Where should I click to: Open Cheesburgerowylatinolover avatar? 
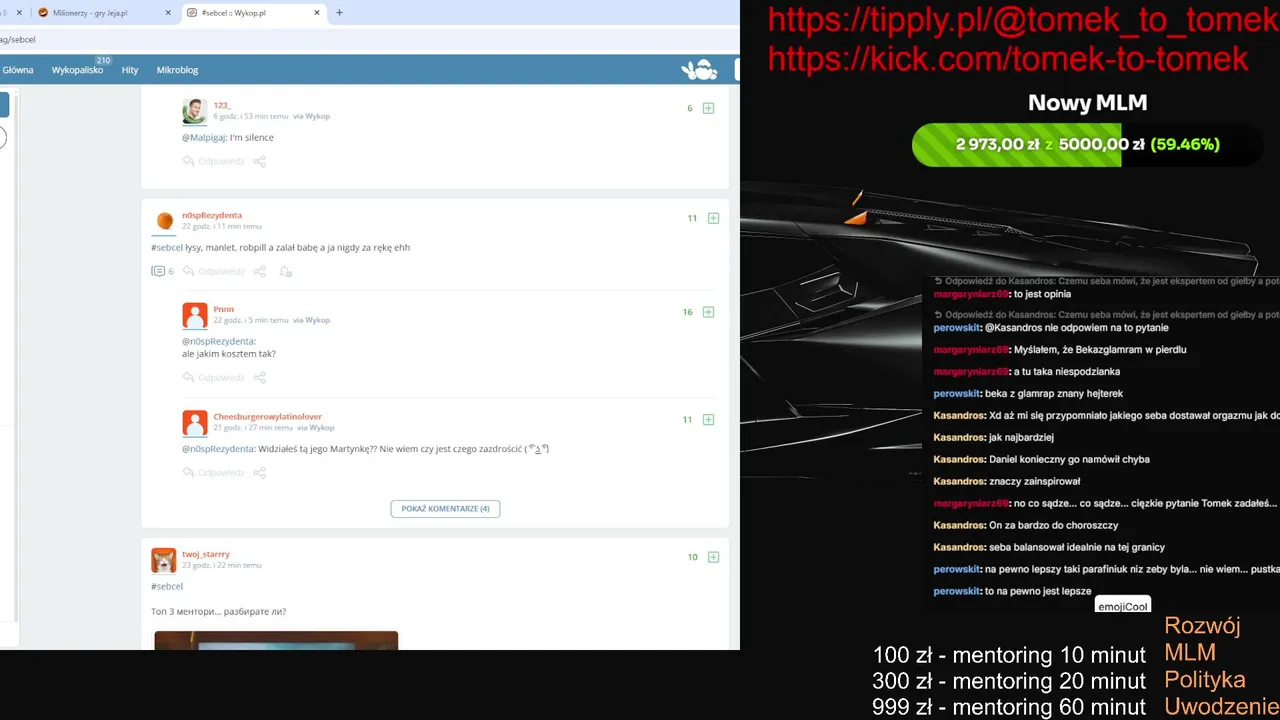click(x=194, y=422)
